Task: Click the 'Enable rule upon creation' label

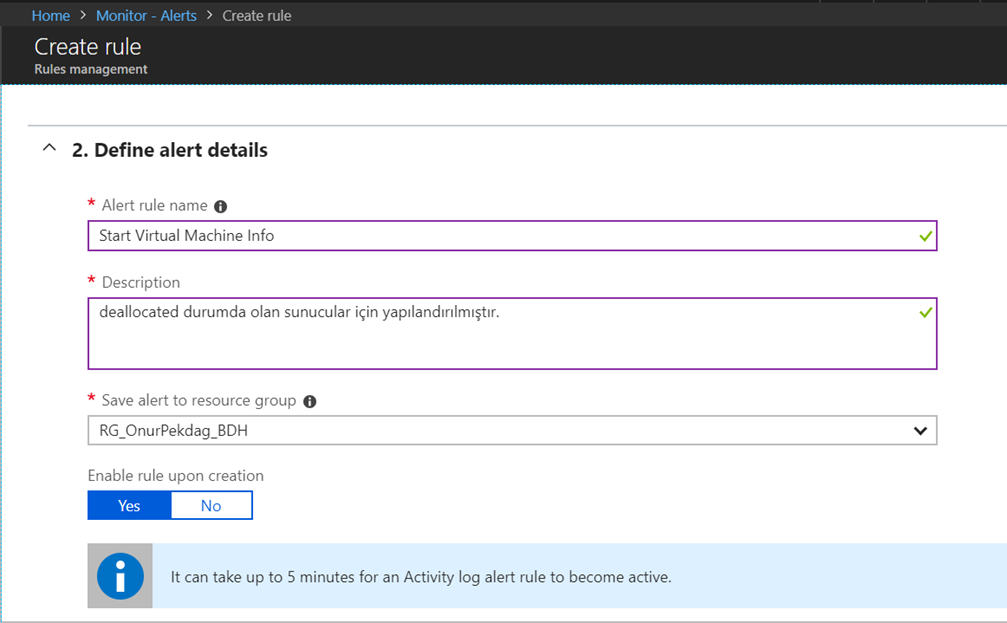Action: (175, 475)
